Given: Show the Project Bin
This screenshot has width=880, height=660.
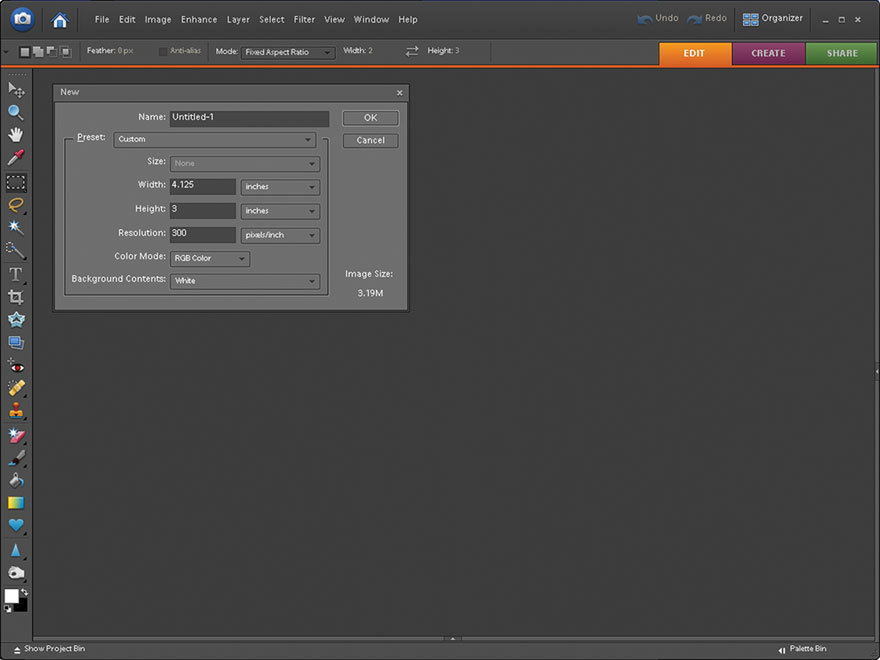Looking at the screenshot, I should click(x=49, y=649).
